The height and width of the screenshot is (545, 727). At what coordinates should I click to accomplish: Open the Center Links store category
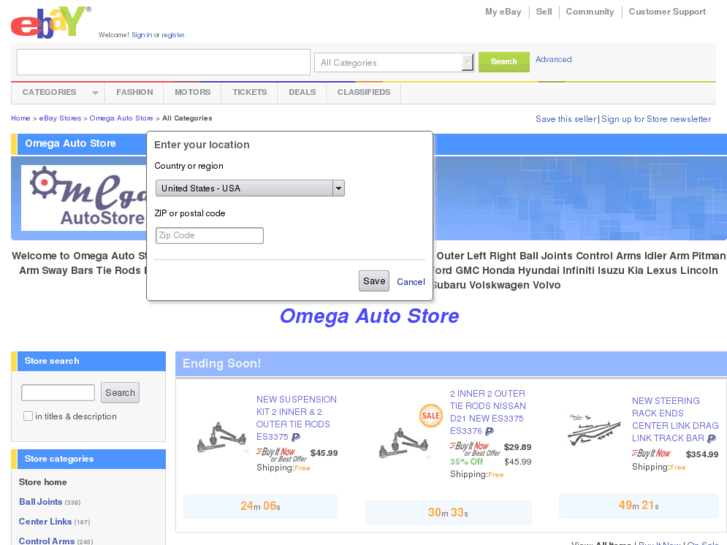45,521
